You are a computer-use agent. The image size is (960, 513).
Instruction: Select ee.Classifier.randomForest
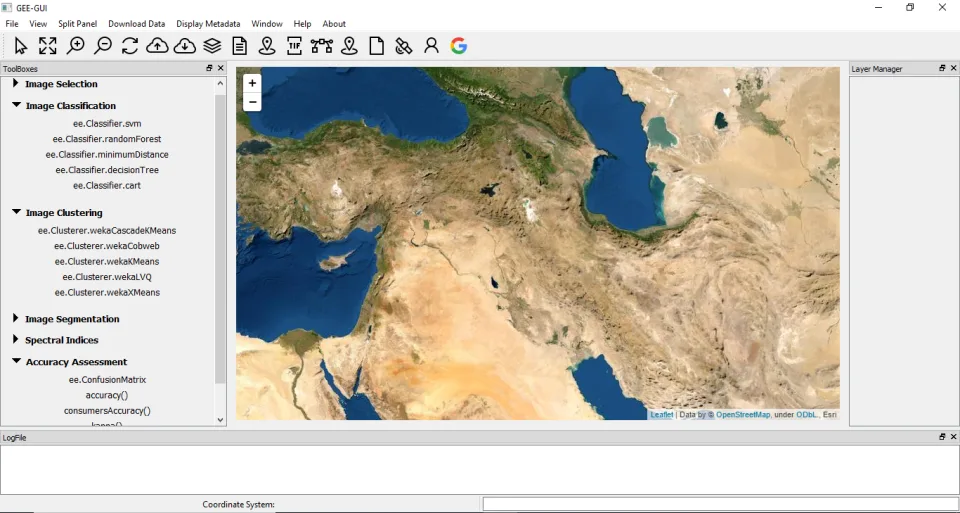(x=107, y=139)
